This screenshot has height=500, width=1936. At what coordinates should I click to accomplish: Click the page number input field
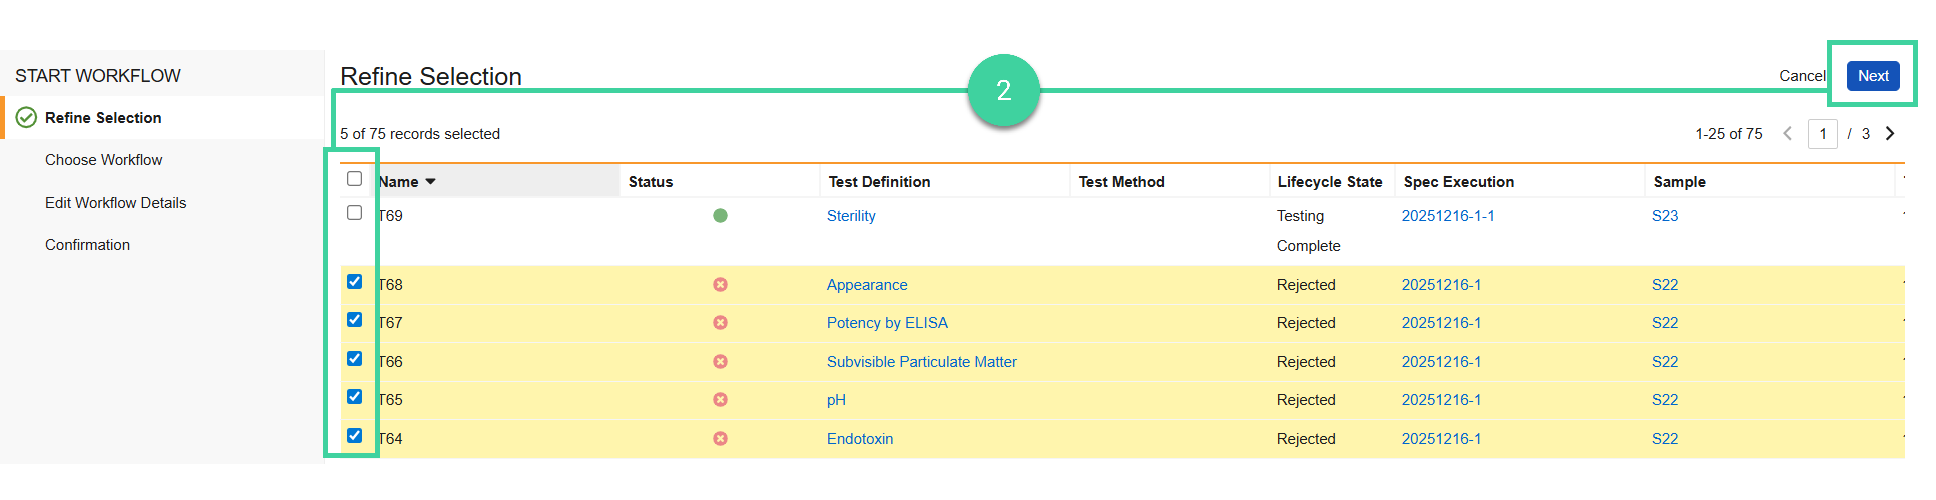point(1822,134)
